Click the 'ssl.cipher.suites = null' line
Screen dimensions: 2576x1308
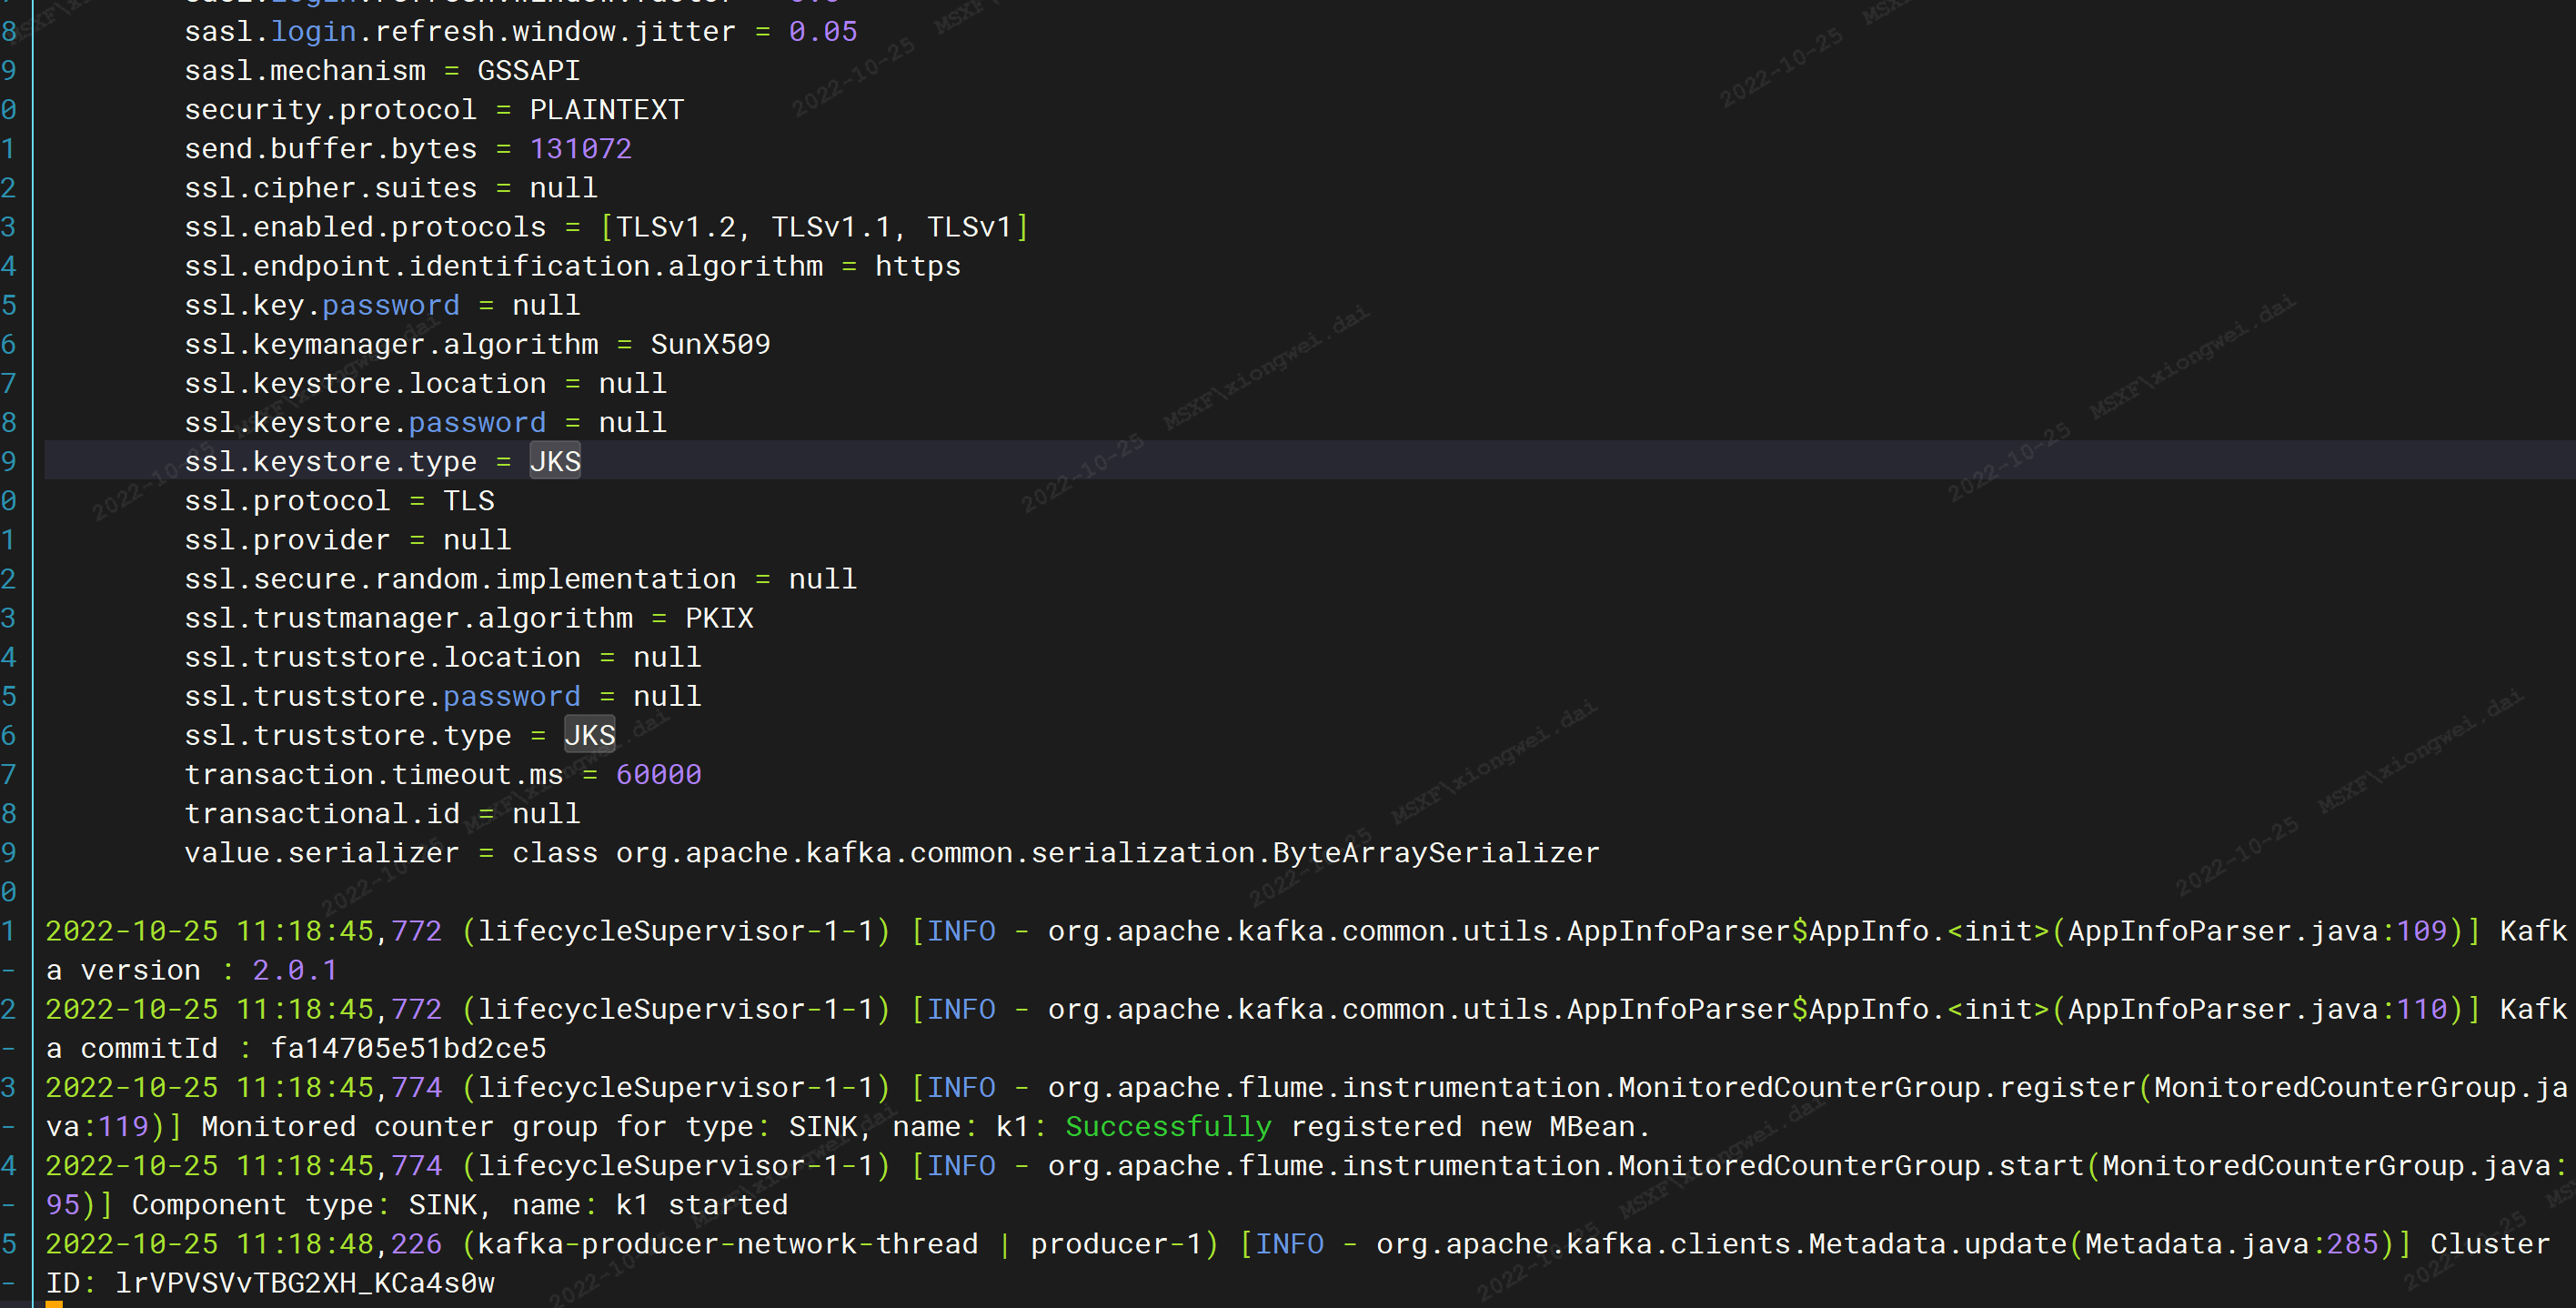391,188
